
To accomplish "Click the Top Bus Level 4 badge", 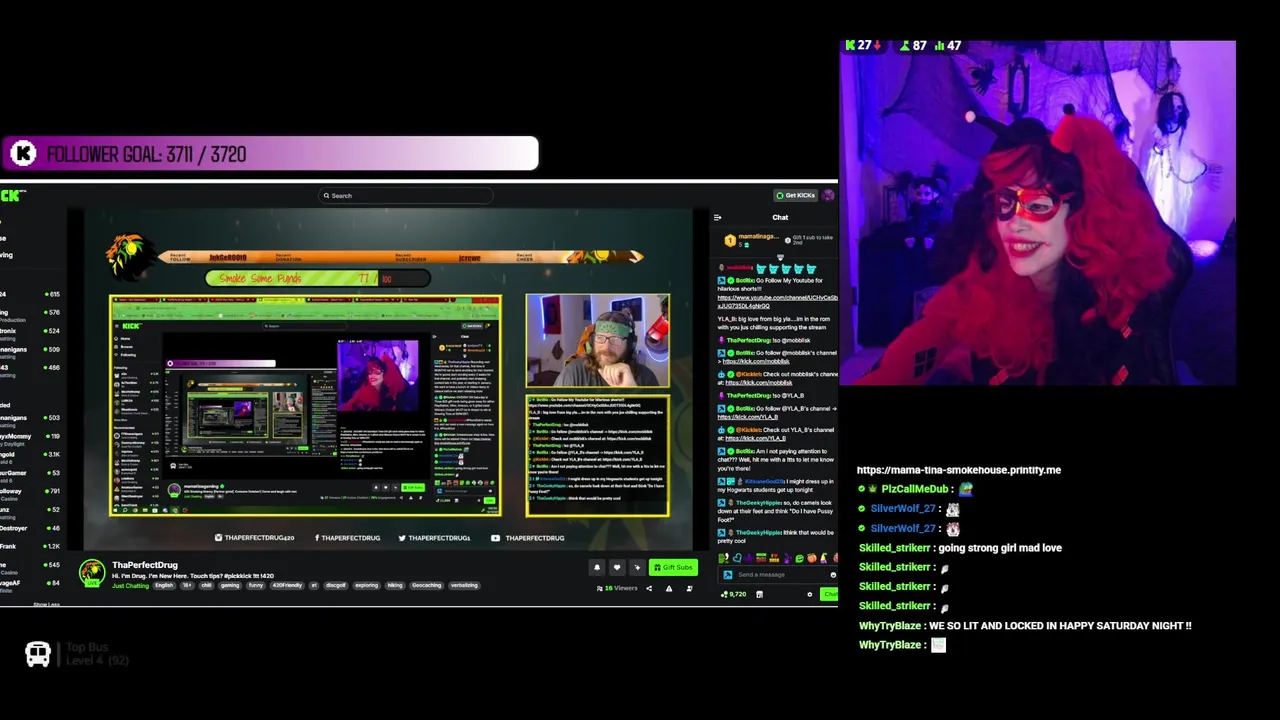I will pyautogui.click(x=77, y=654).
